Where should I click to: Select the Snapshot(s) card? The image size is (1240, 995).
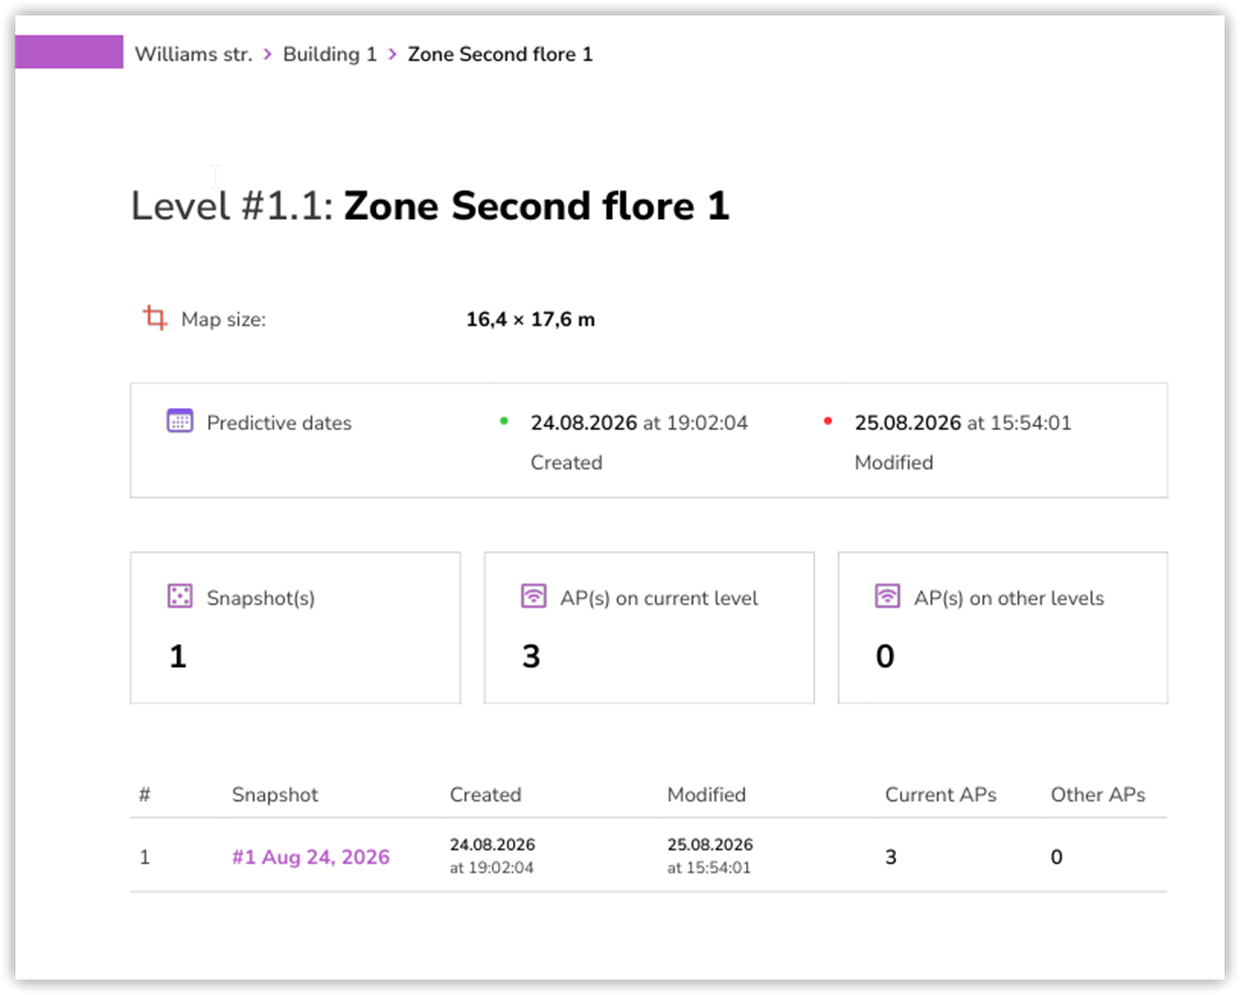(x=295, y=628)
